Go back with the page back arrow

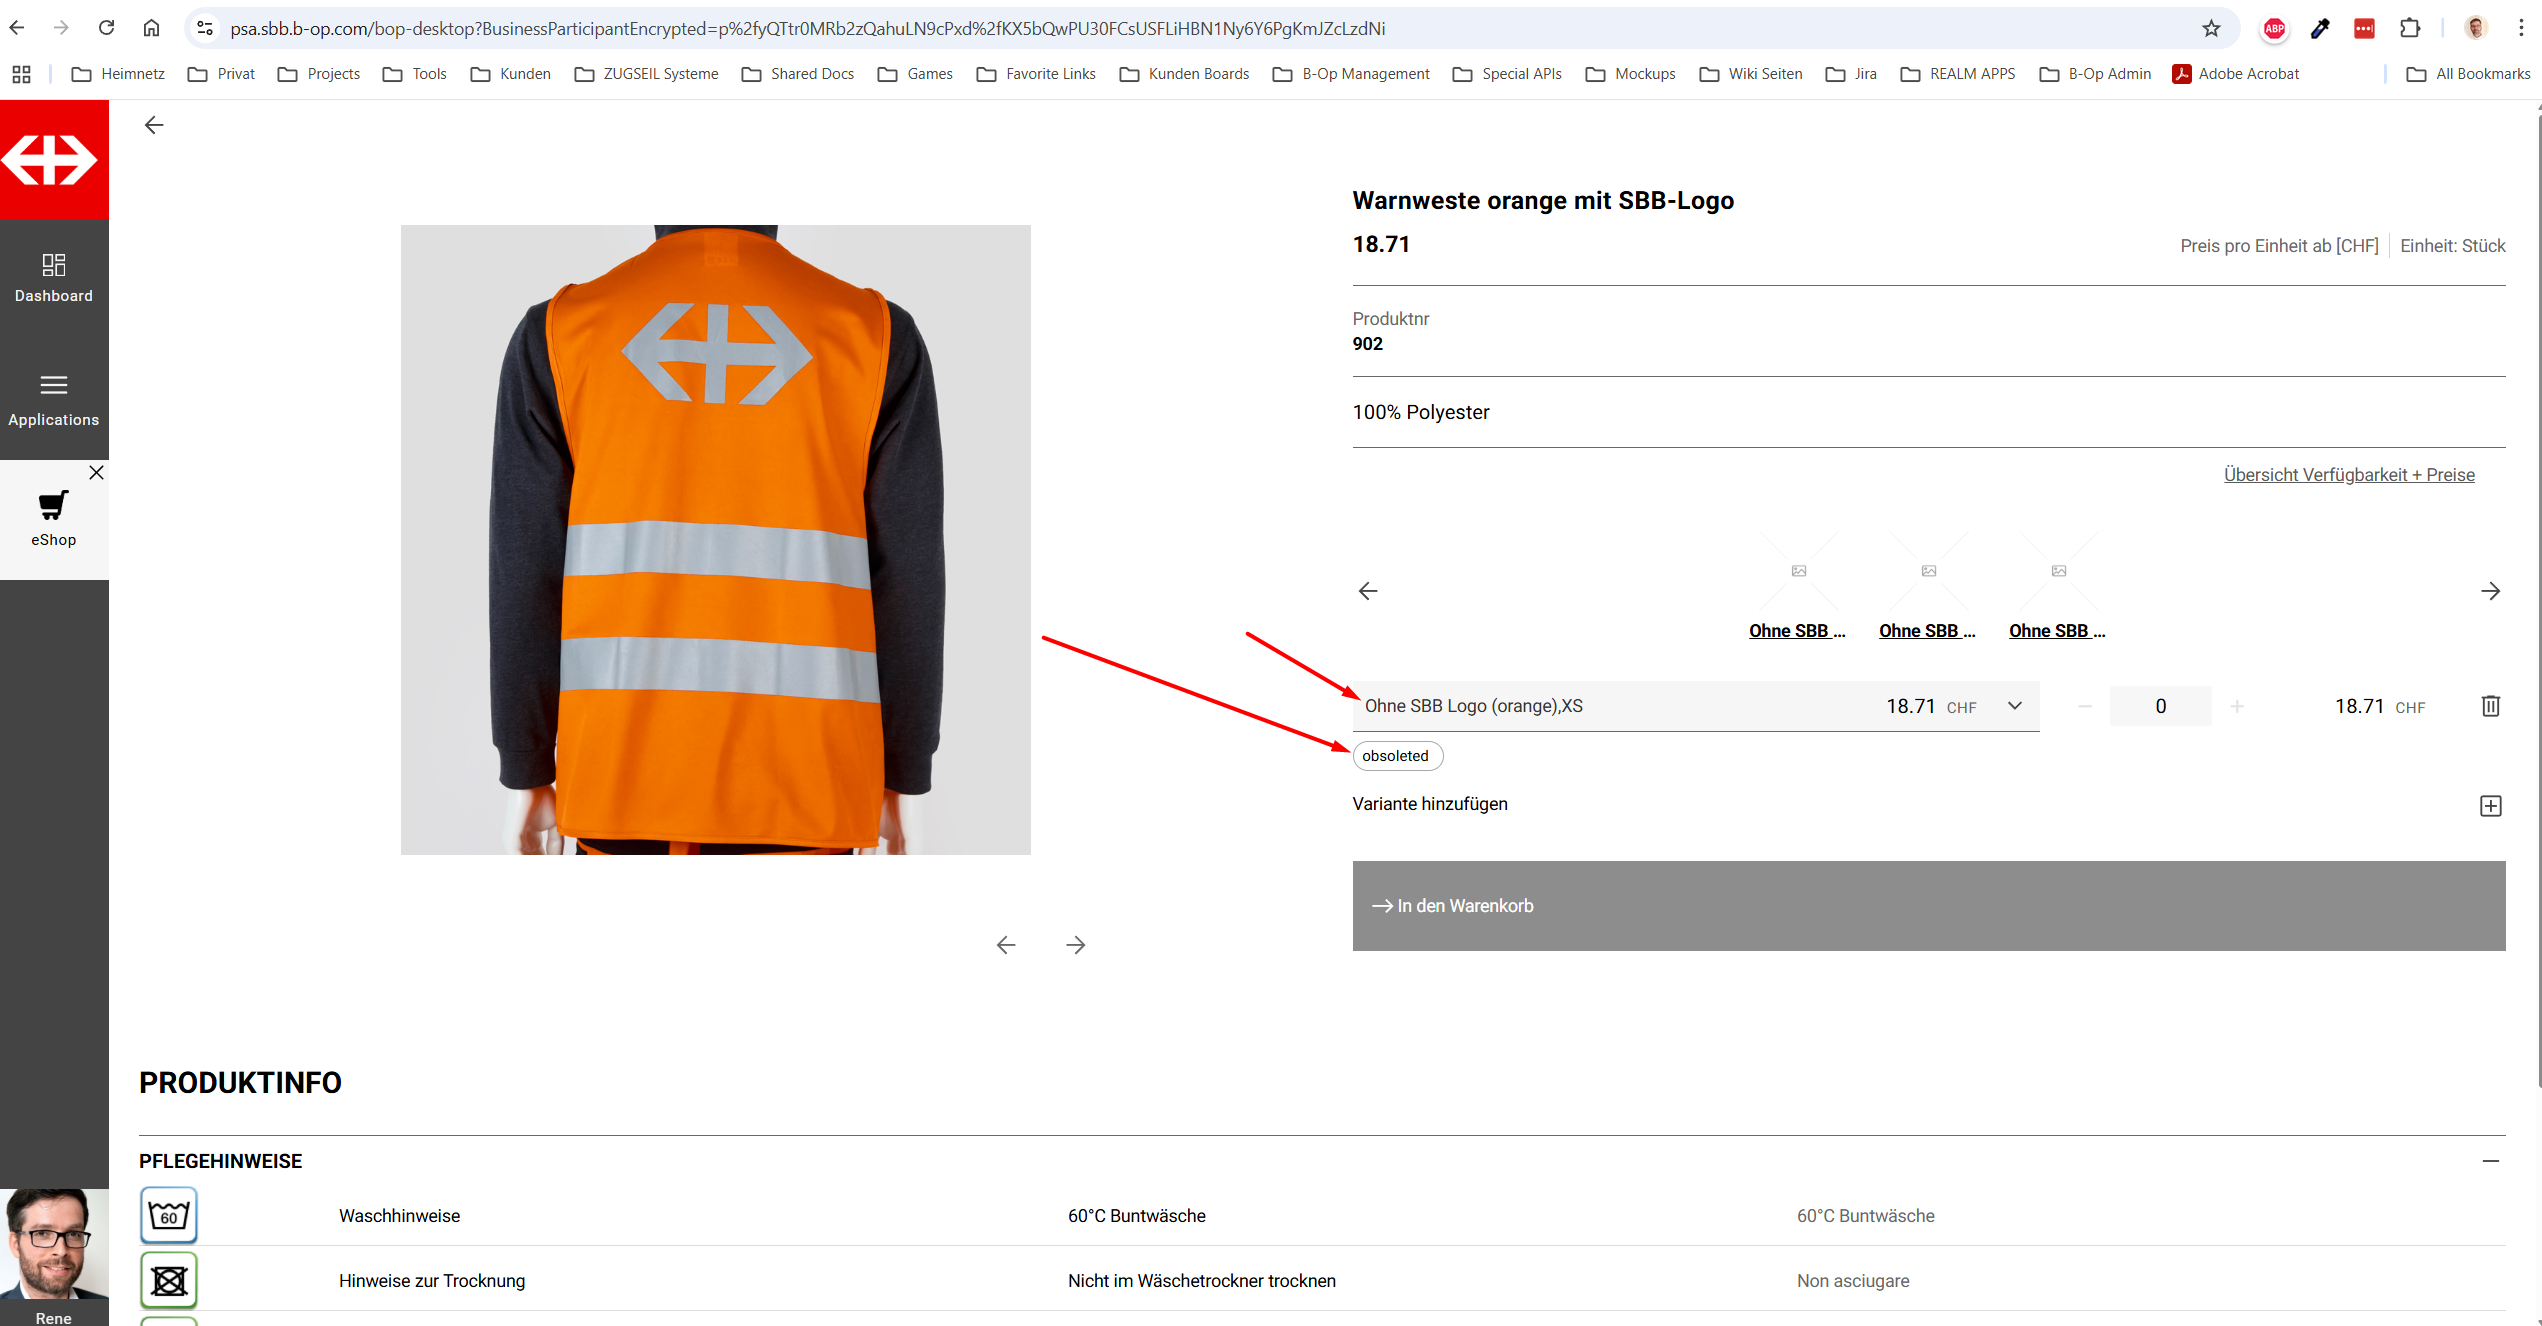[x=154, y=125]
